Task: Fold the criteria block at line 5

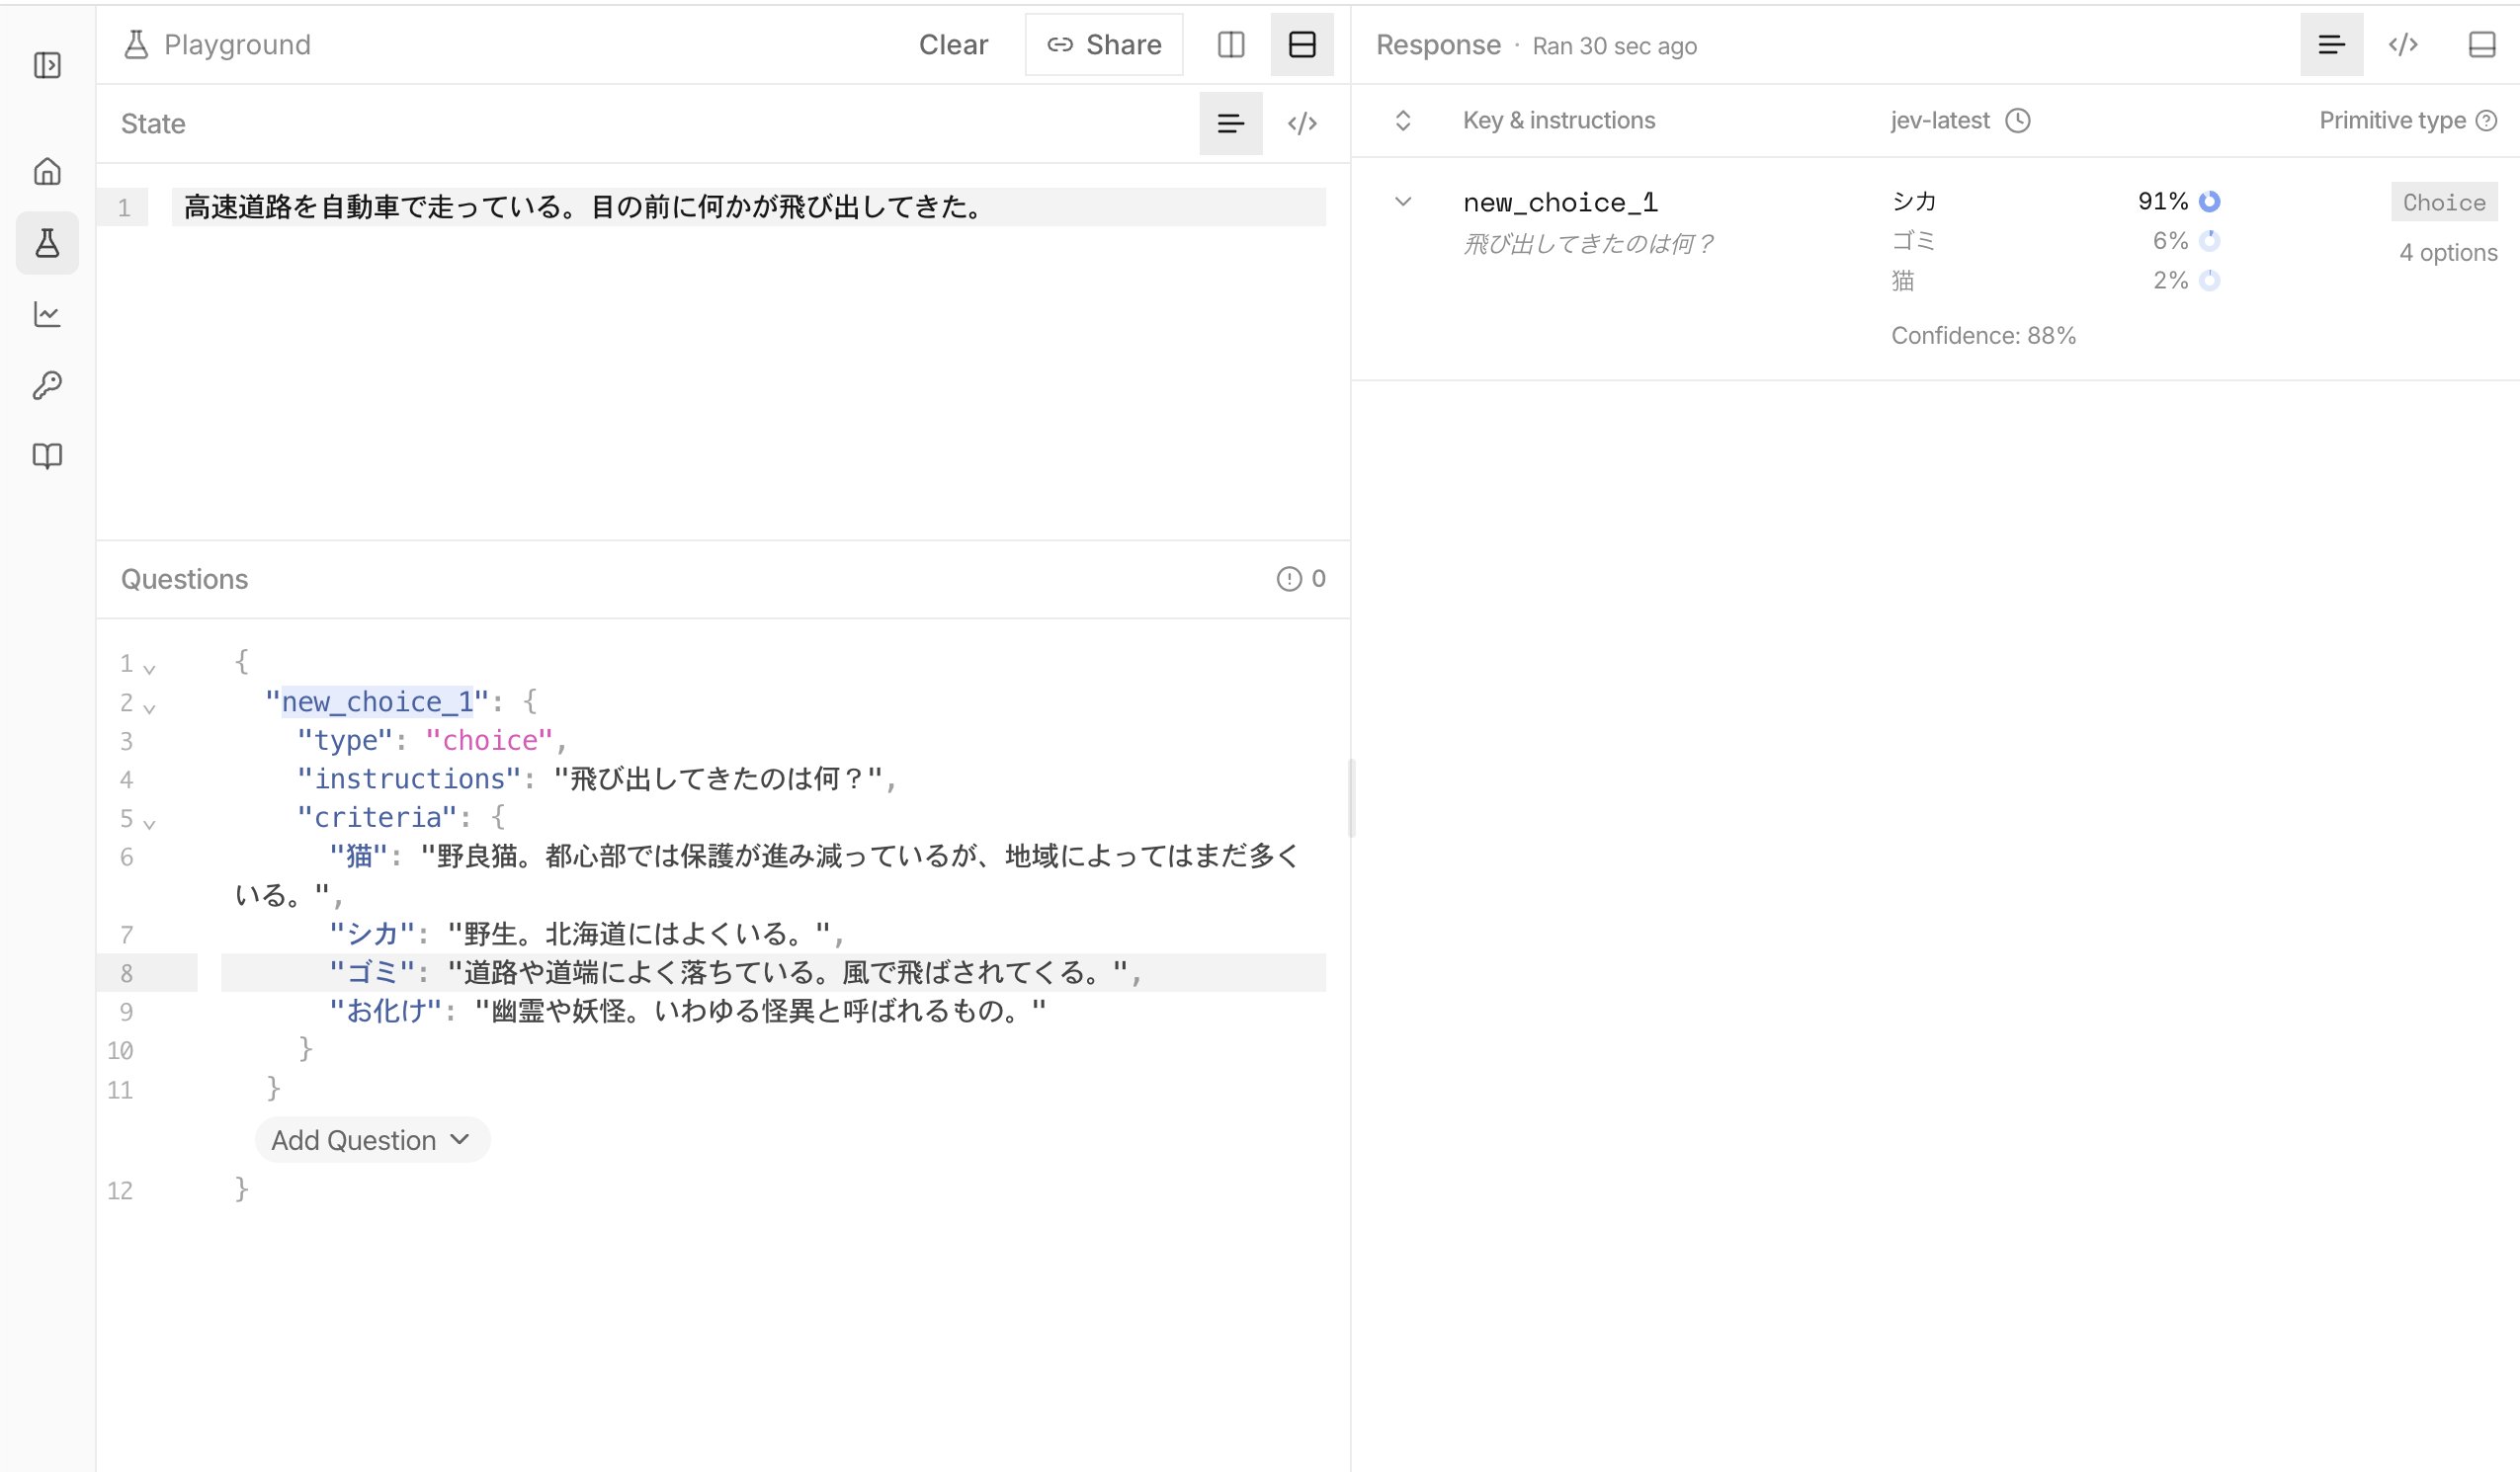Action: pyautogui.click(x=149, y=824)
